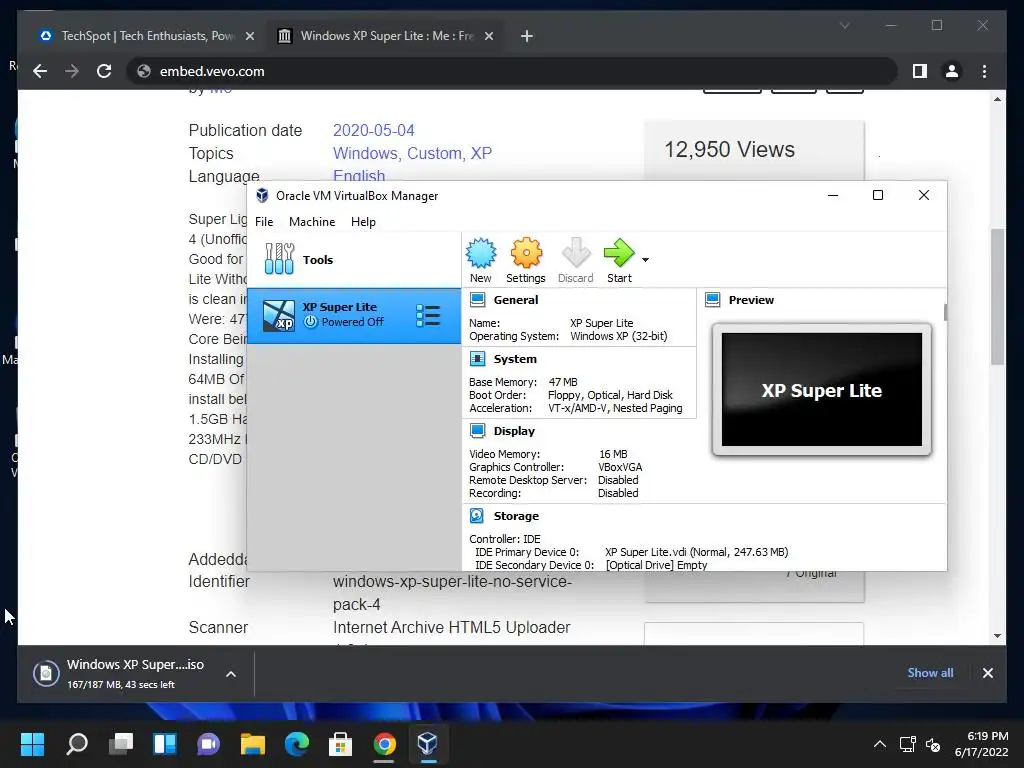Open the Windows Start menu
The image size is (1024, 768).
click(33, 743)
